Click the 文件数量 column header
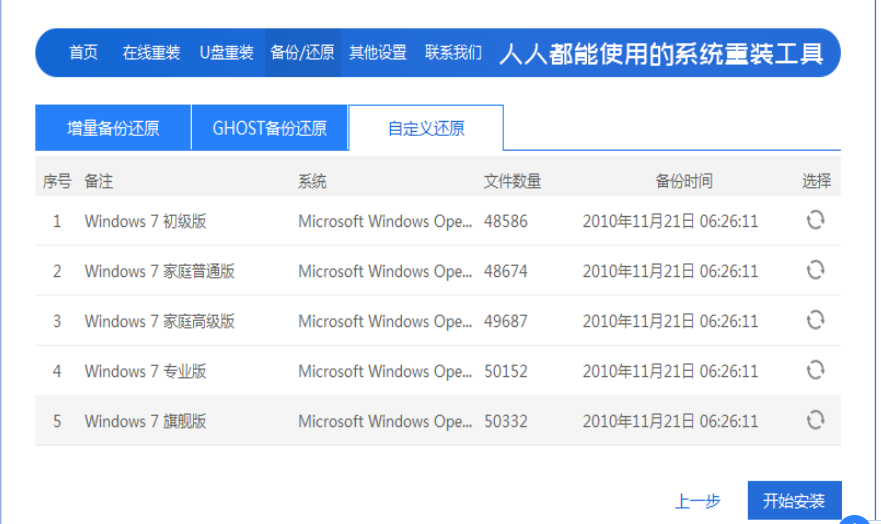881x524 pixels. [512, 181]
